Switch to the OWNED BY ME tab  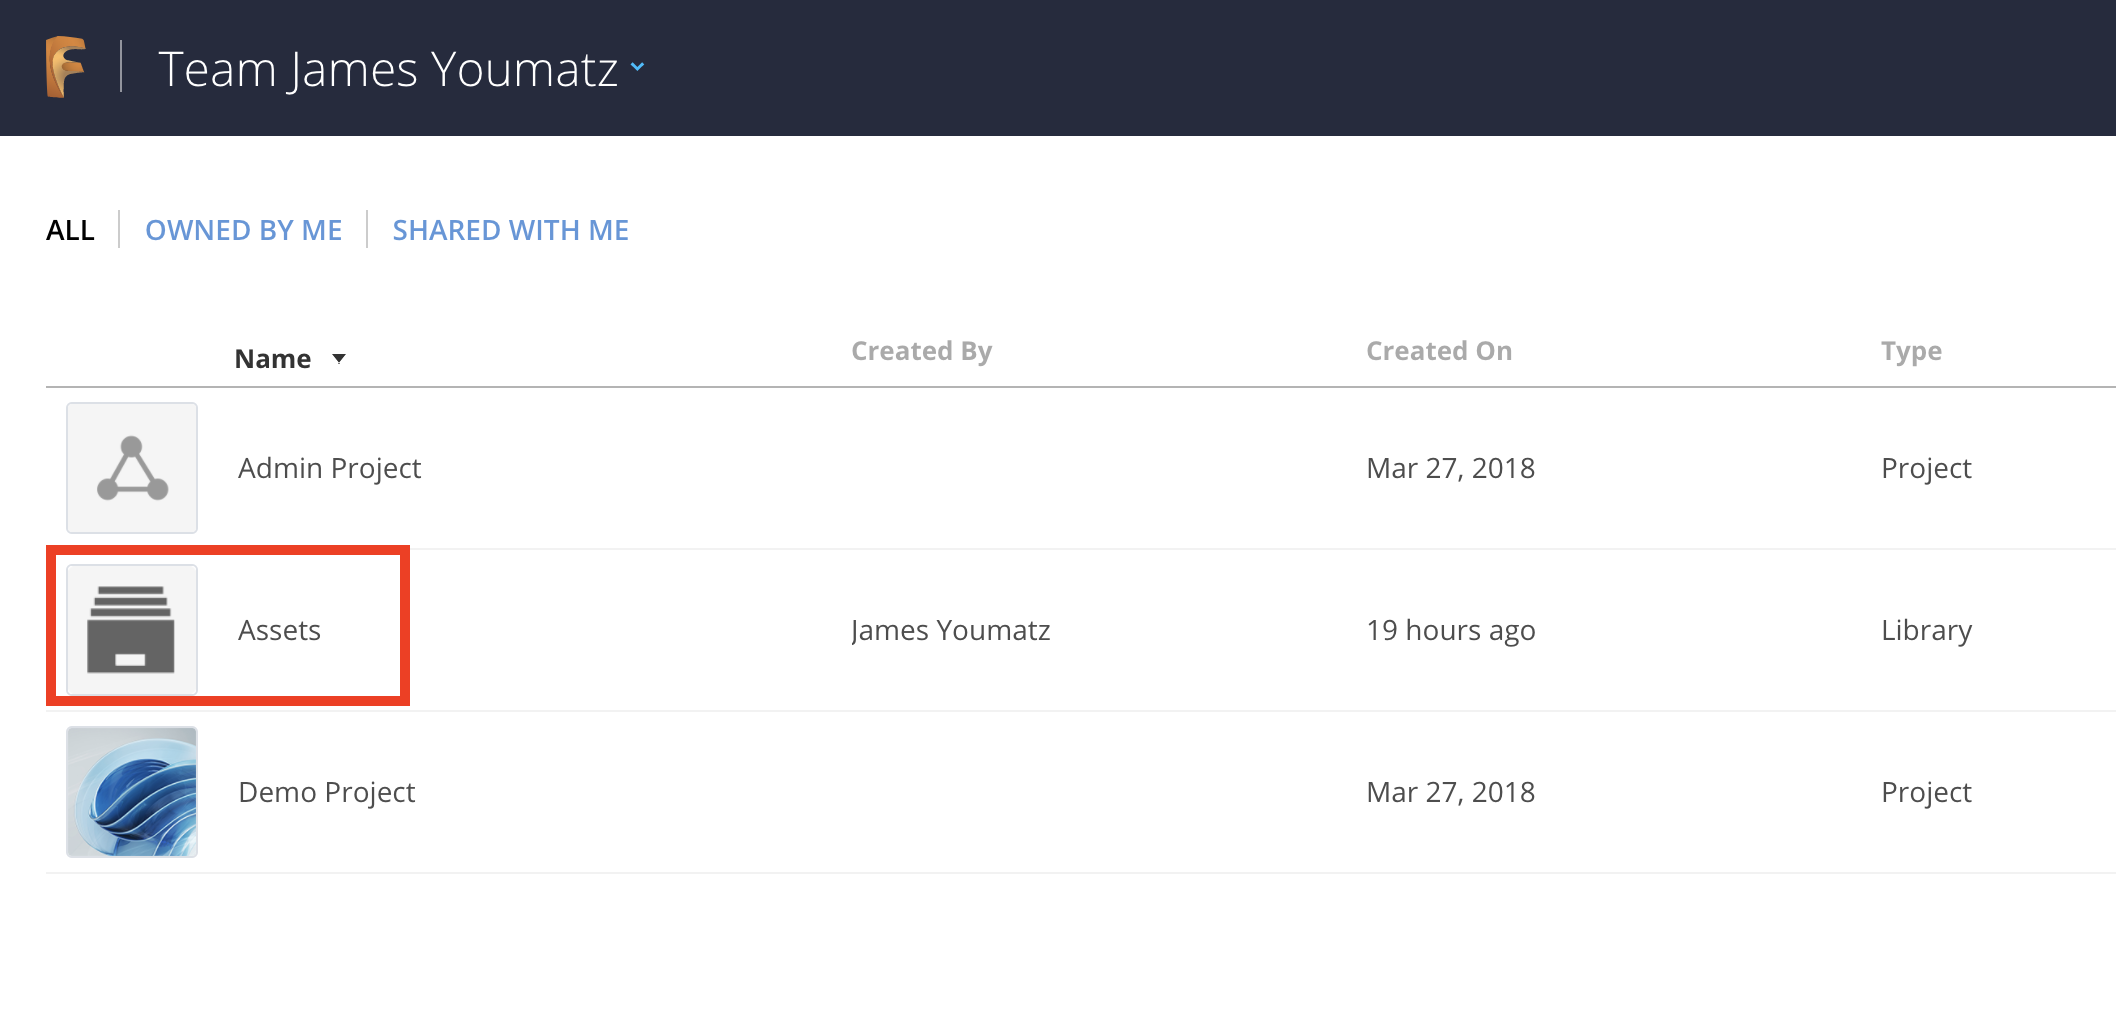(x=243, y=230)
